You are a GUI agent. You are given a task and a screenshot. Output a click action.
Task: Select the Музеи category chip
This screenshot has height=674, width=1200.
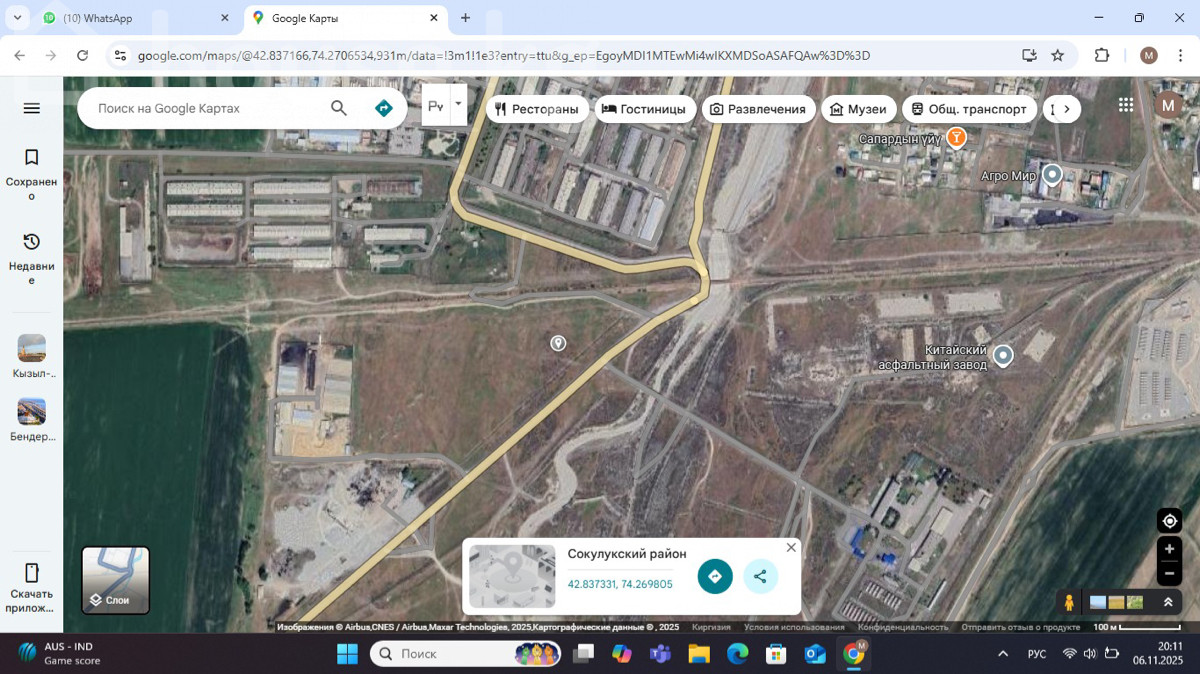pyautogui.click(x=858, y=109)
